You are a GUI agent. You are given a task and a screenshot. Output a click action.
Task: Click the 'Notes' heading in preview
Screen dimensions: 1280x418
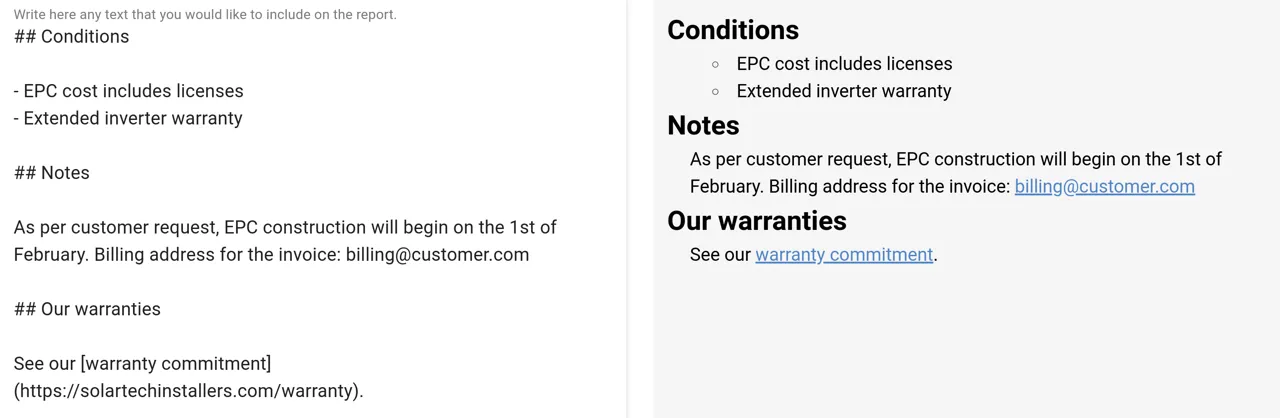(703, 125)
